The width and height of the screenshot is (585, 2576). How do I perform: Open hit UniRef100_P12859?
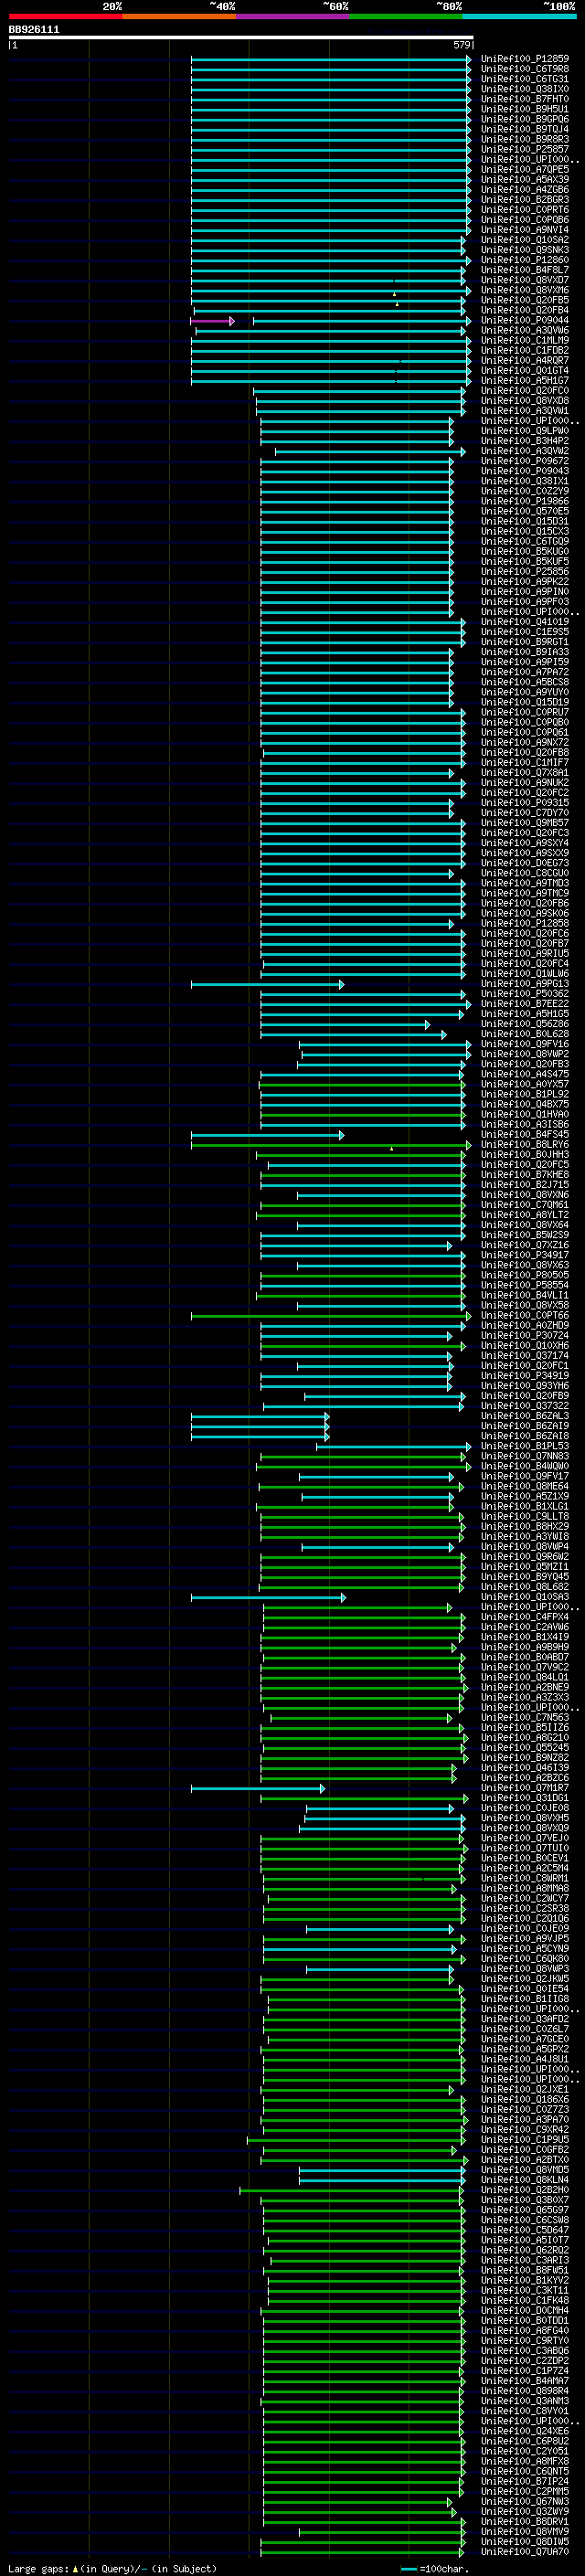[x=525, y=59]
